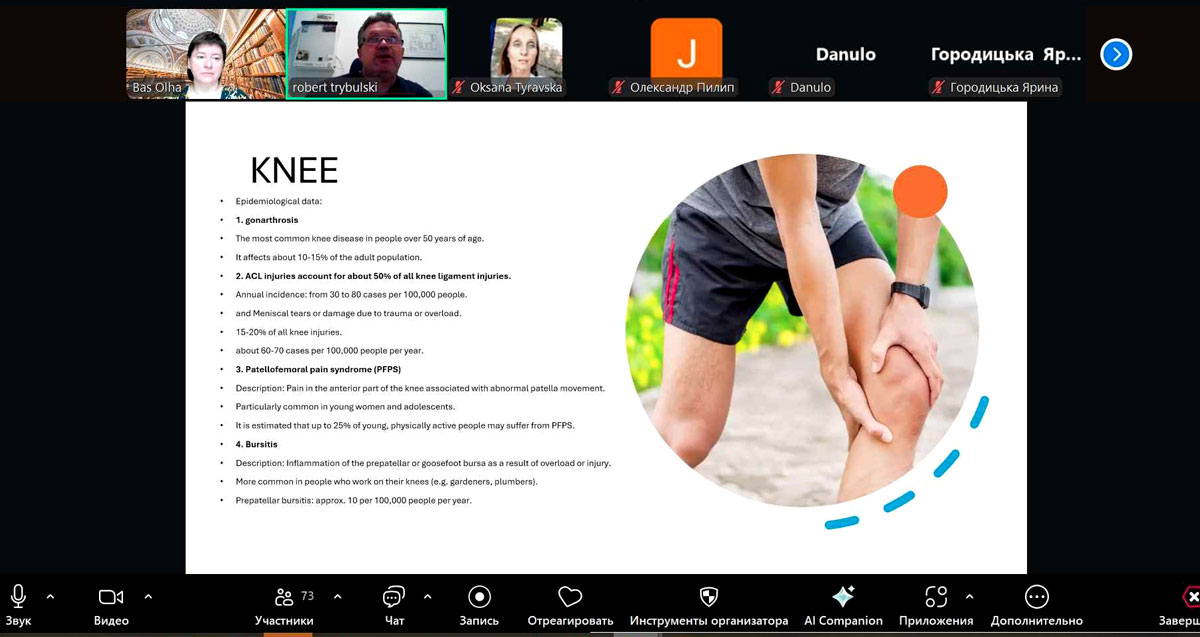Viewport: 1200px width, 637px height.
Task: Click muted mic icon beside Городицька Ярина
Action: pos(938,88)
